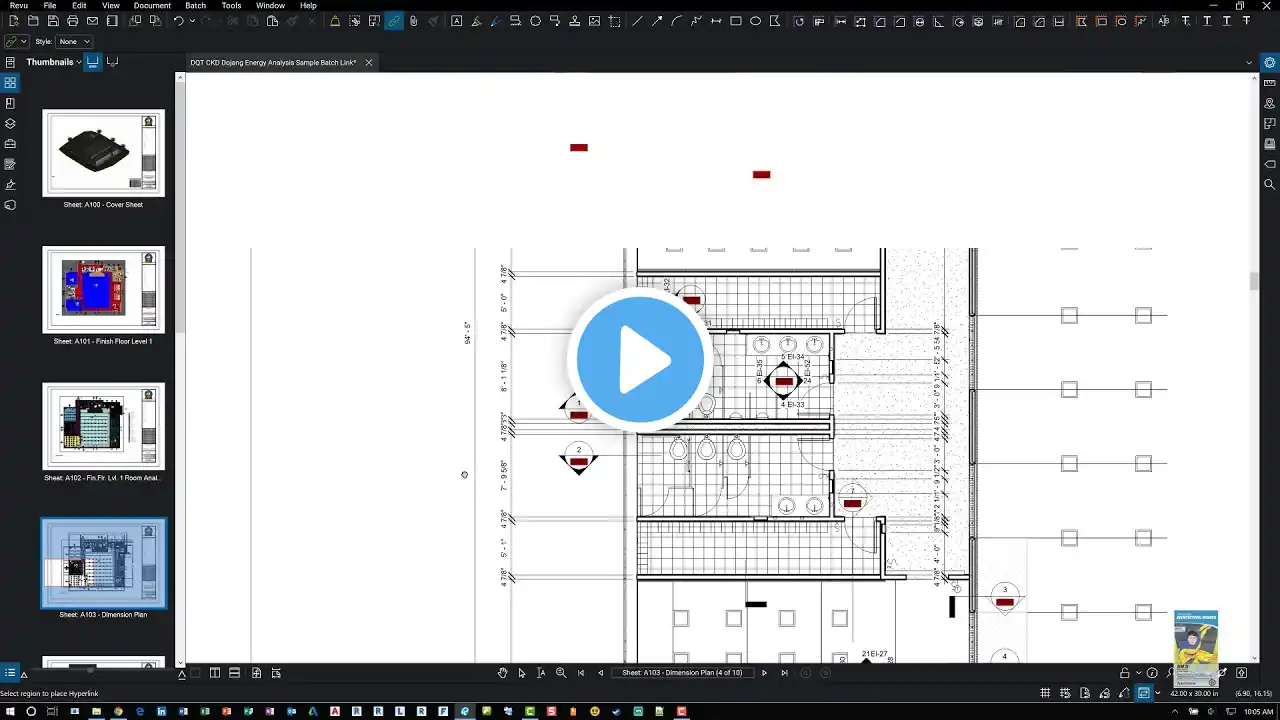Create a new PDF document
1280x720 pixels.
coord(14,21)
